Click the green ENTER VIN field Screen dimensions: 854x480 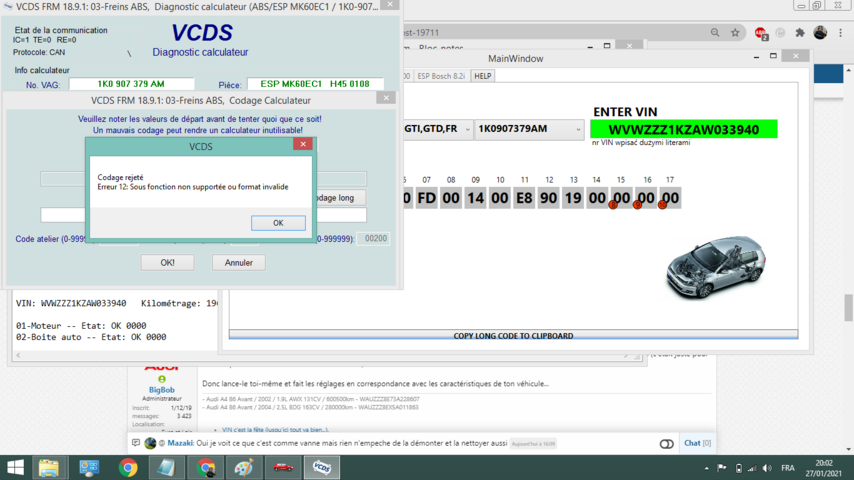684,130
